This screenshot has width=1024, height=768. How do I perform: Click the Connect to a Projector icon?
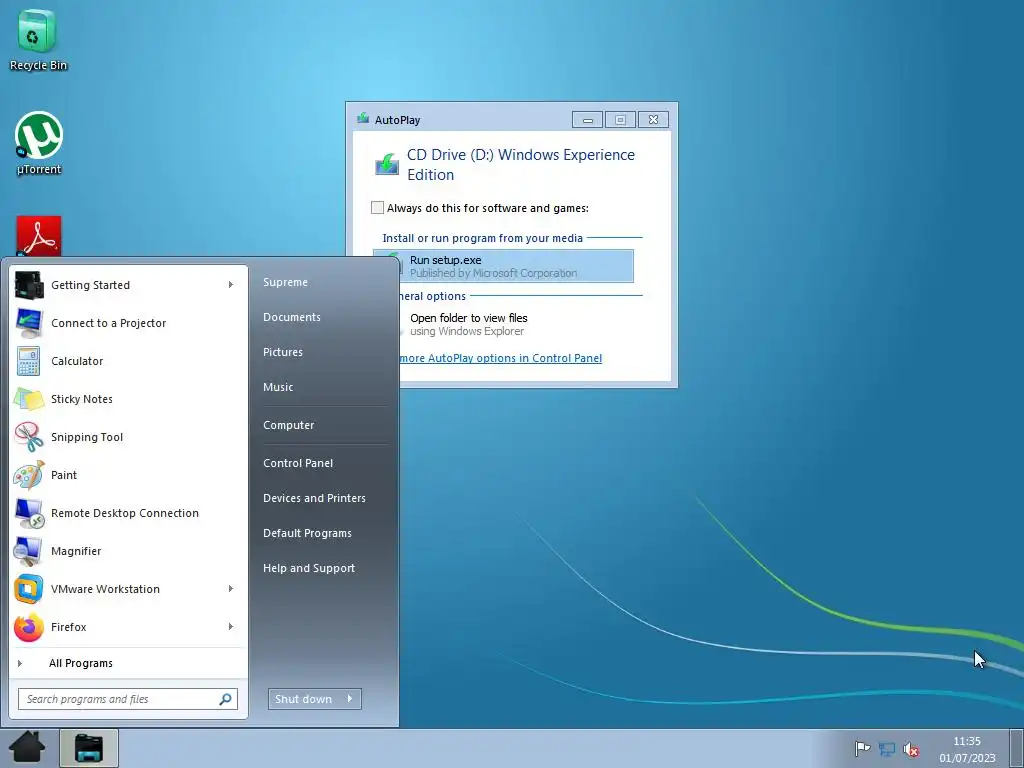pos(29,323)
